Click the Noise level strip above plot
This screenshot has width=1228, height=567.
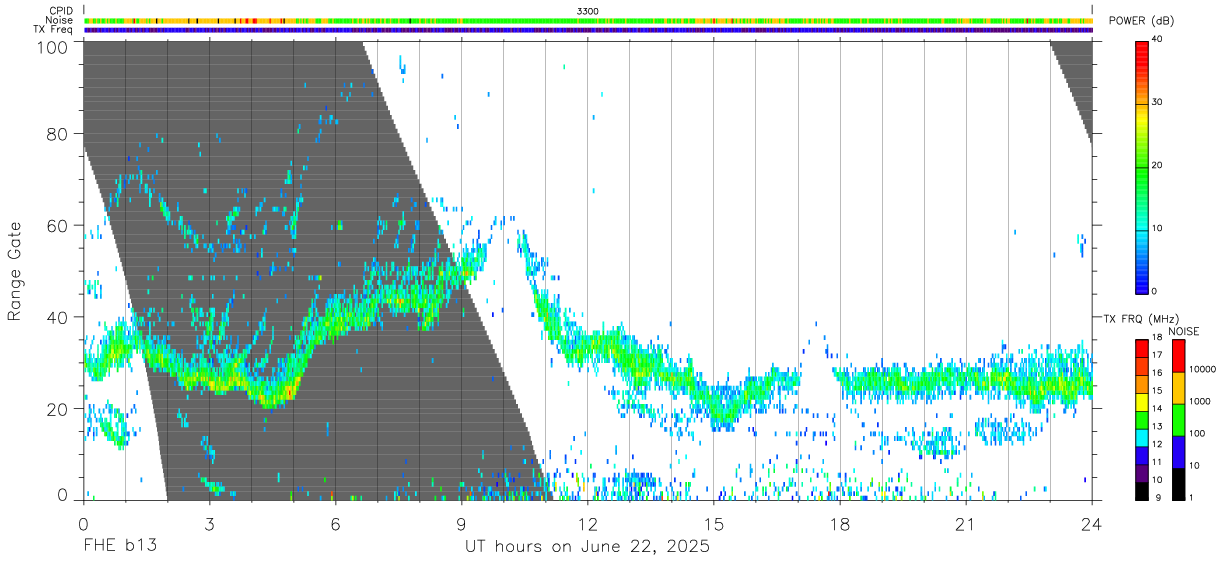[x=588, y=20]
